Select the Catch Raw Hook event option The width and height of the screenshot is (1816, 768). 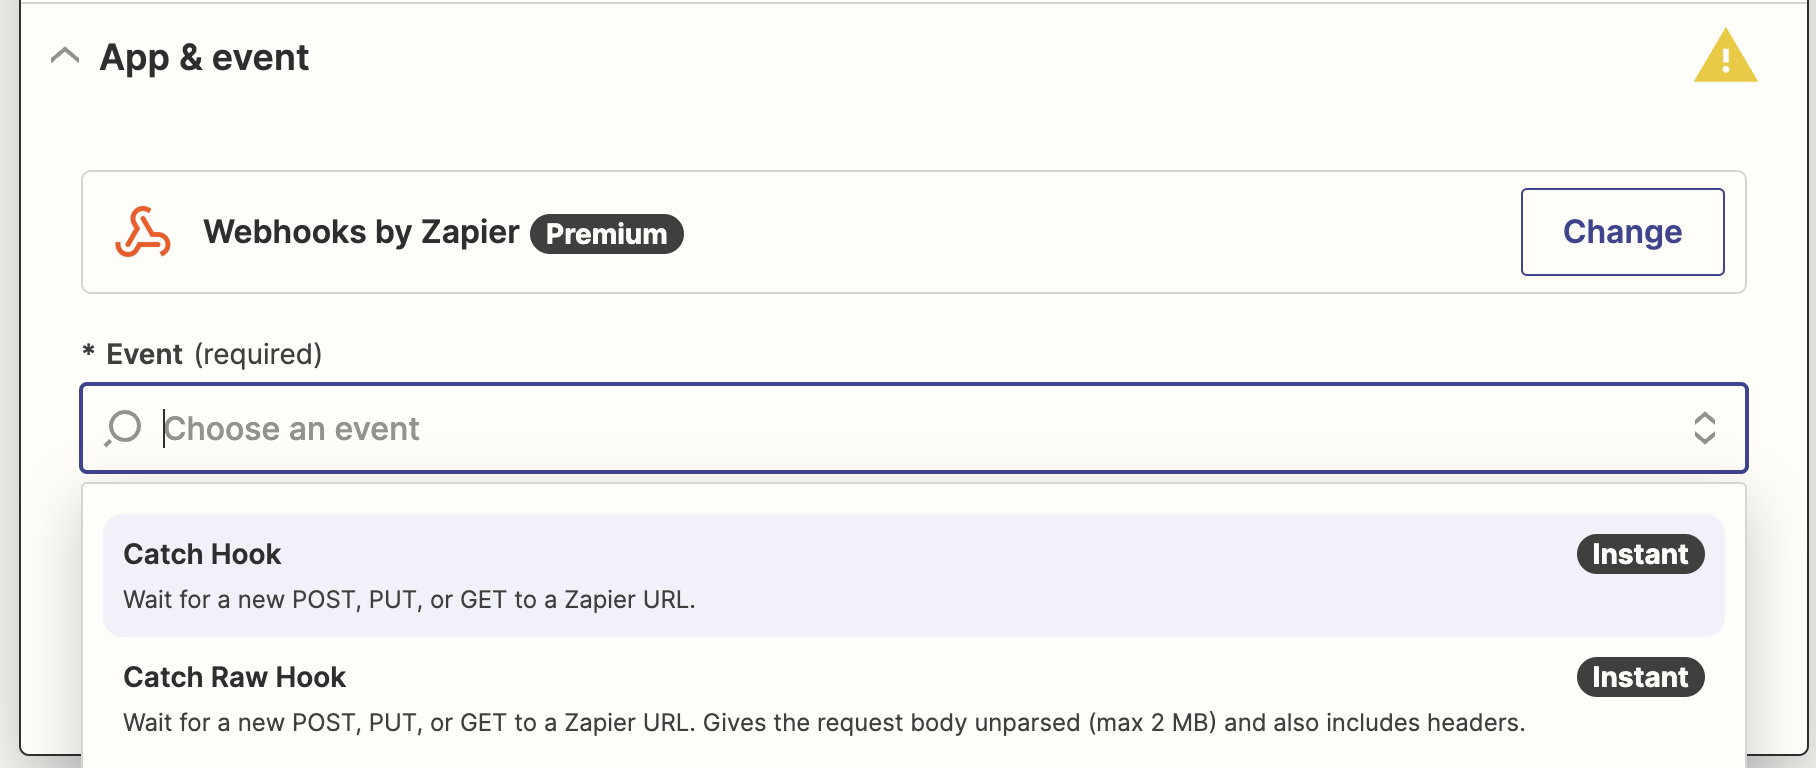pos(914,699)
